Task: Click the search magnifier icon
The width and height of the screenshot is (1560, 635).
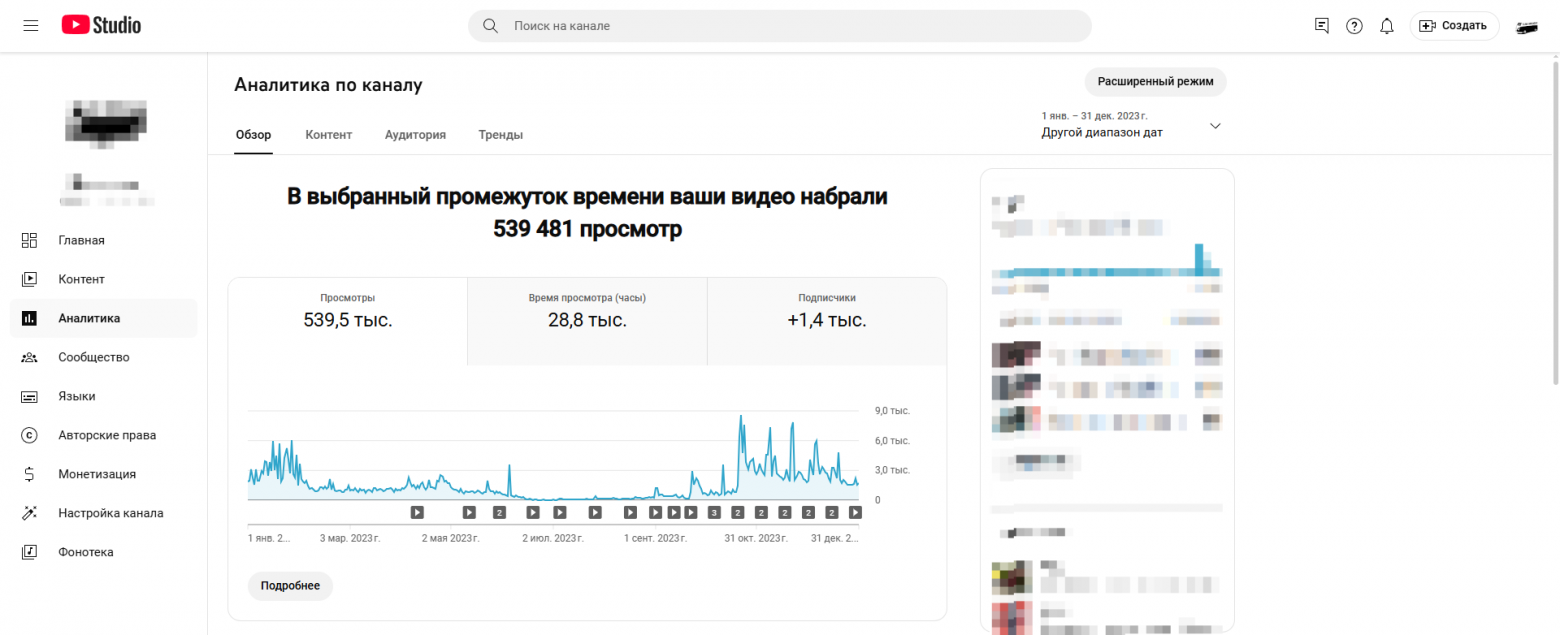Action: coord(490,26)
